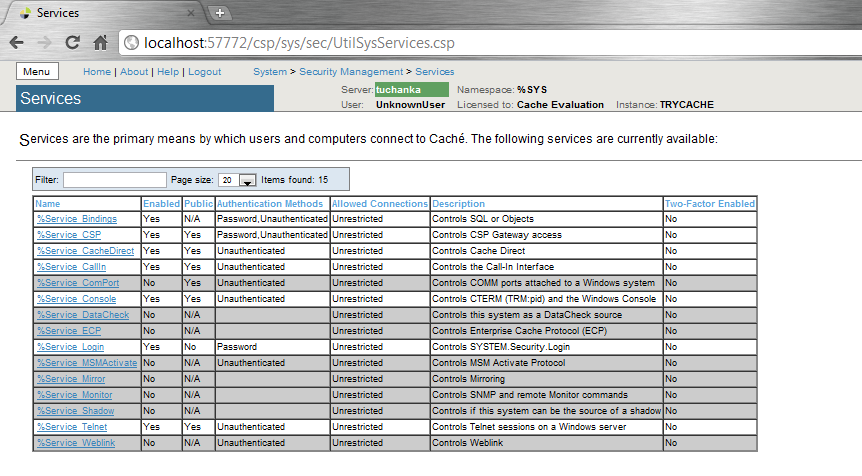
Task: Close the Services browser tab
Action: pyautogui.click(x=191, y=13)
